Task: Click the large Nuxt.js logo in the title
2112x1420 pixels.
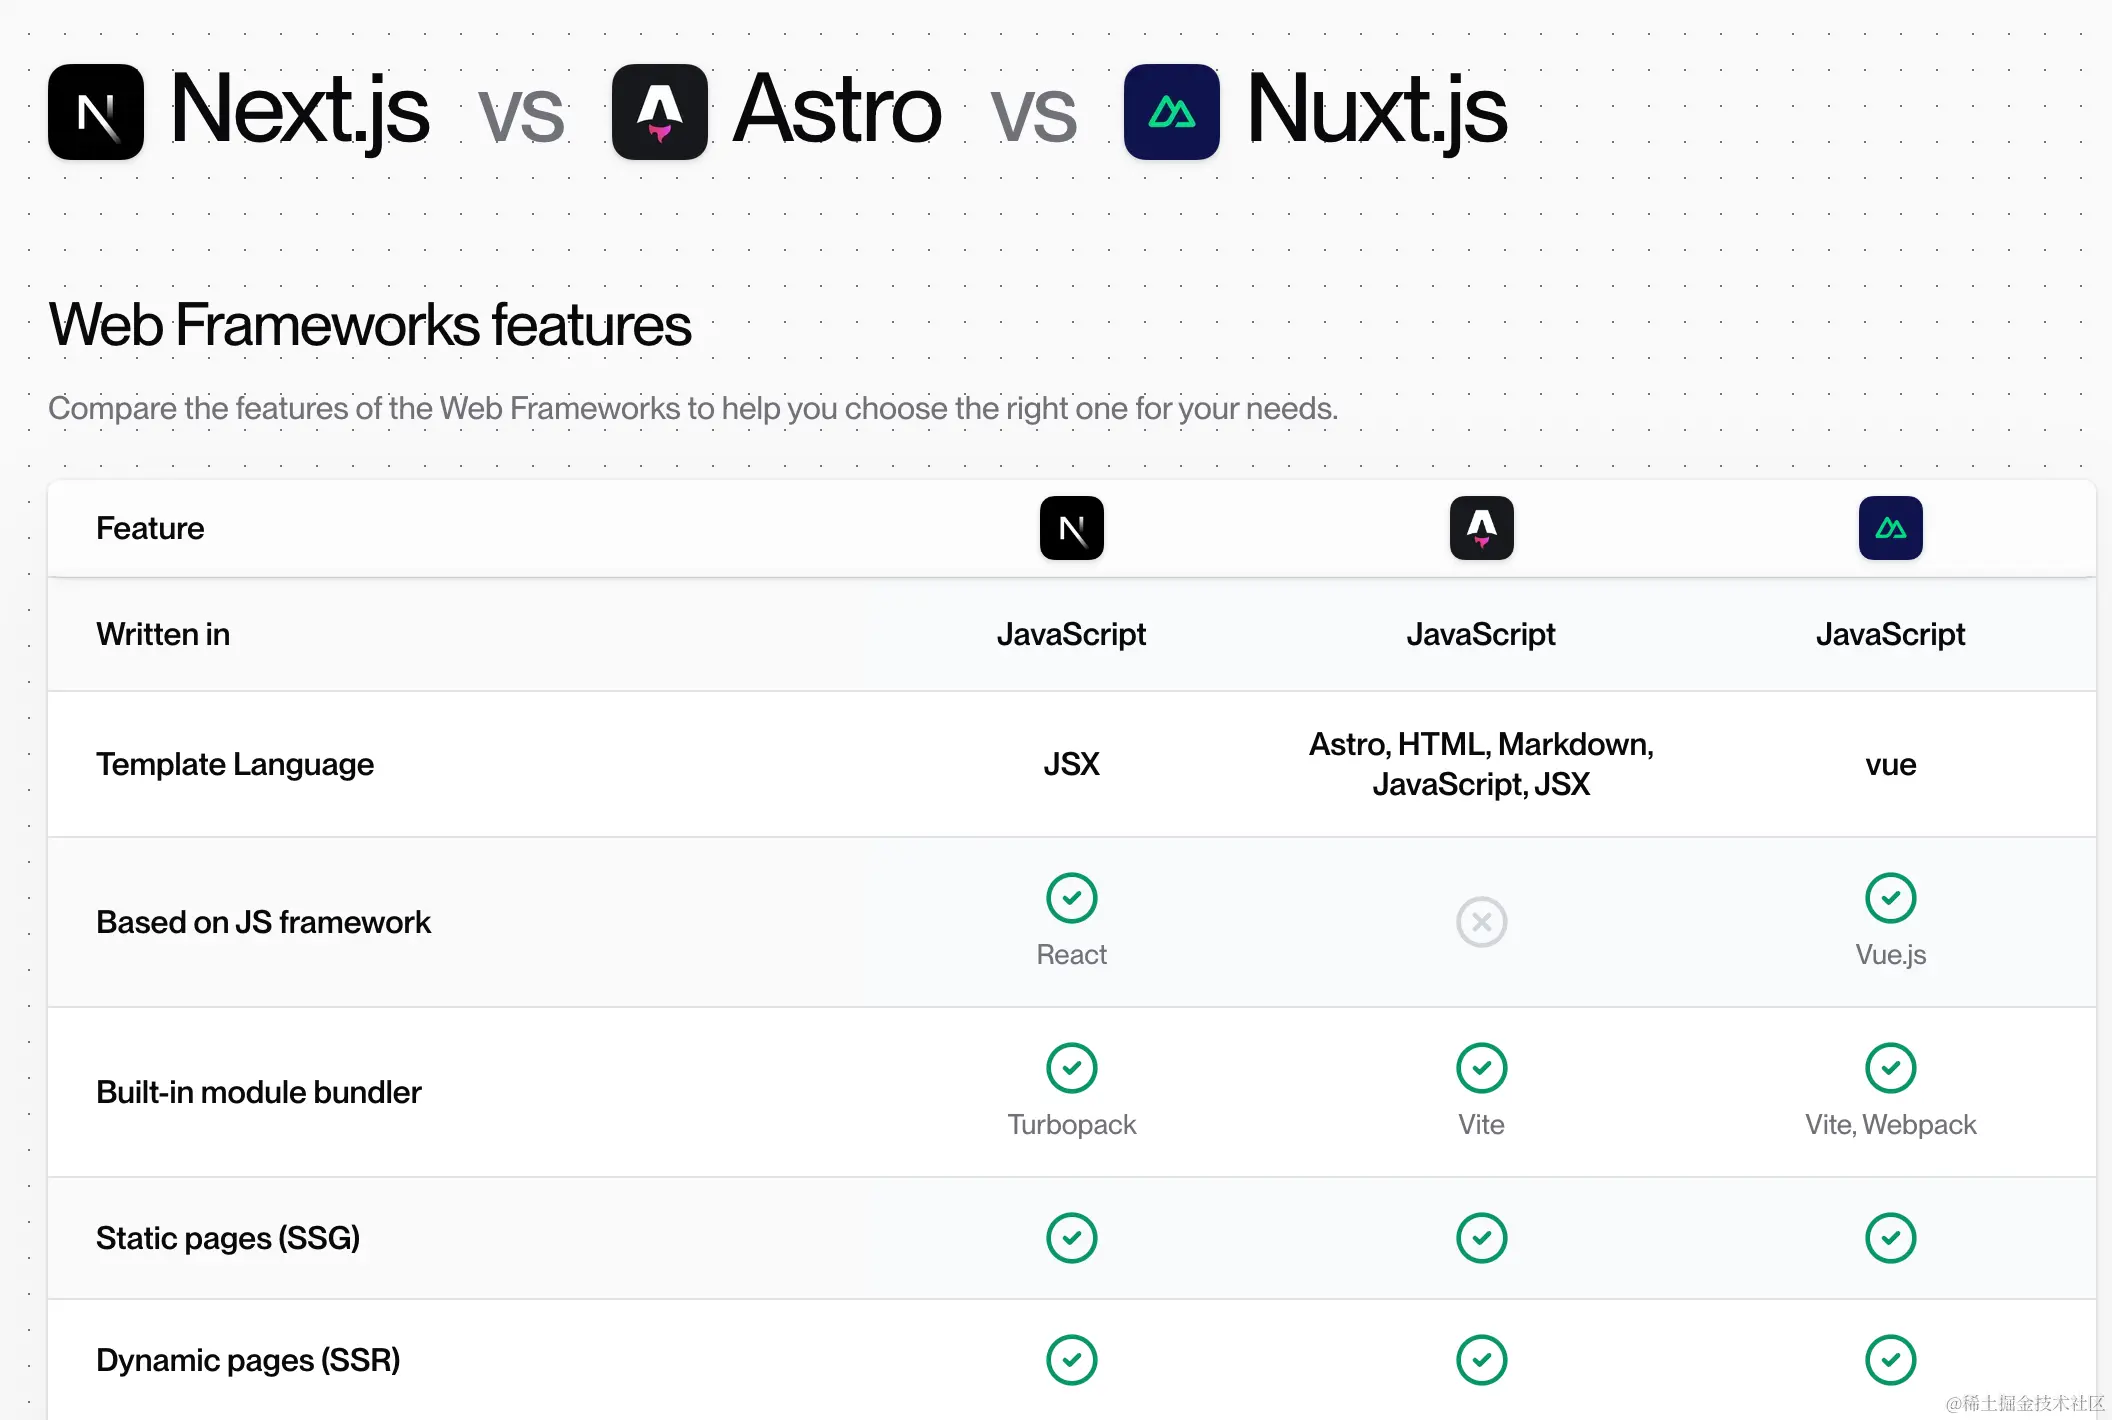Action: 1172,112
